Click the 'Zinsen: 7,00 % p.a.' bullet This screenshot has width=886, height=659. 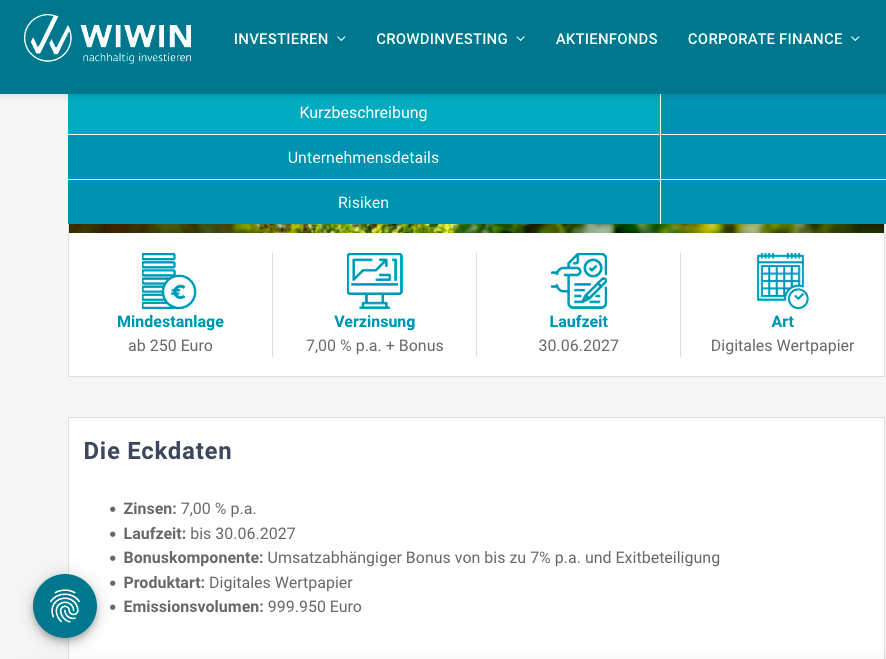coord(190,509)
